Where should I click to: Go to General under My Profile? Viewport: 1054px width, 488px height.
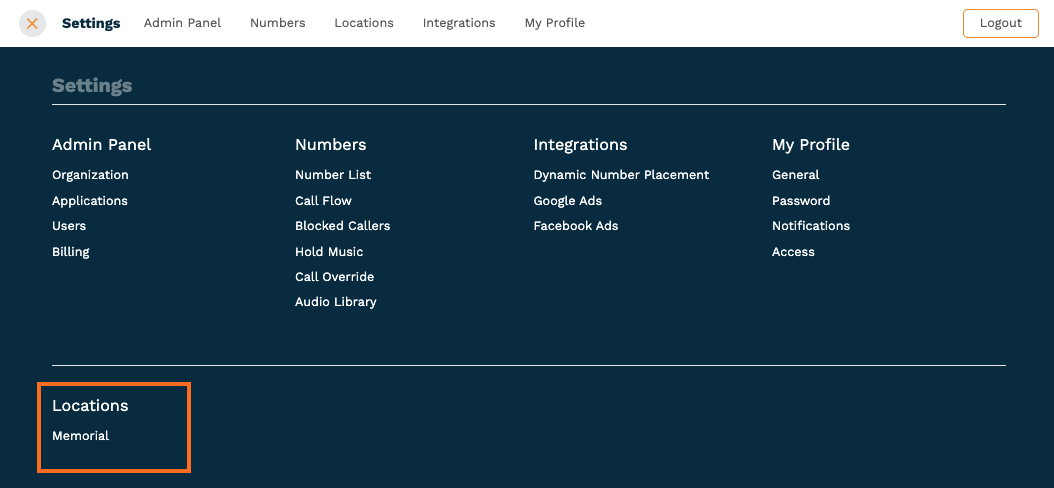795,175
